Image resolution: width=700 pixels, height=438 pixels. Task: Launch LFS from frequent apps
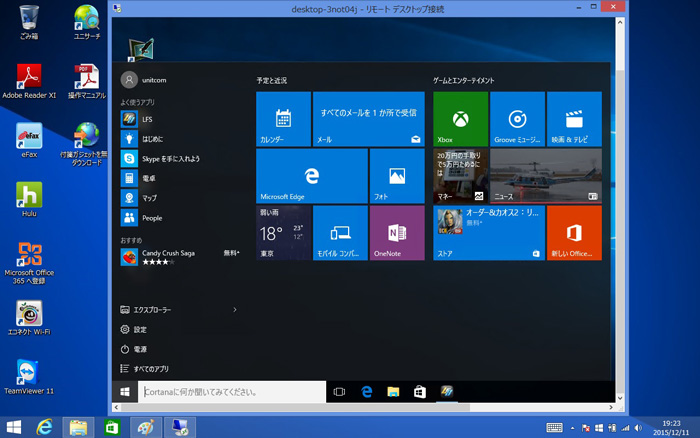(179, 119)
